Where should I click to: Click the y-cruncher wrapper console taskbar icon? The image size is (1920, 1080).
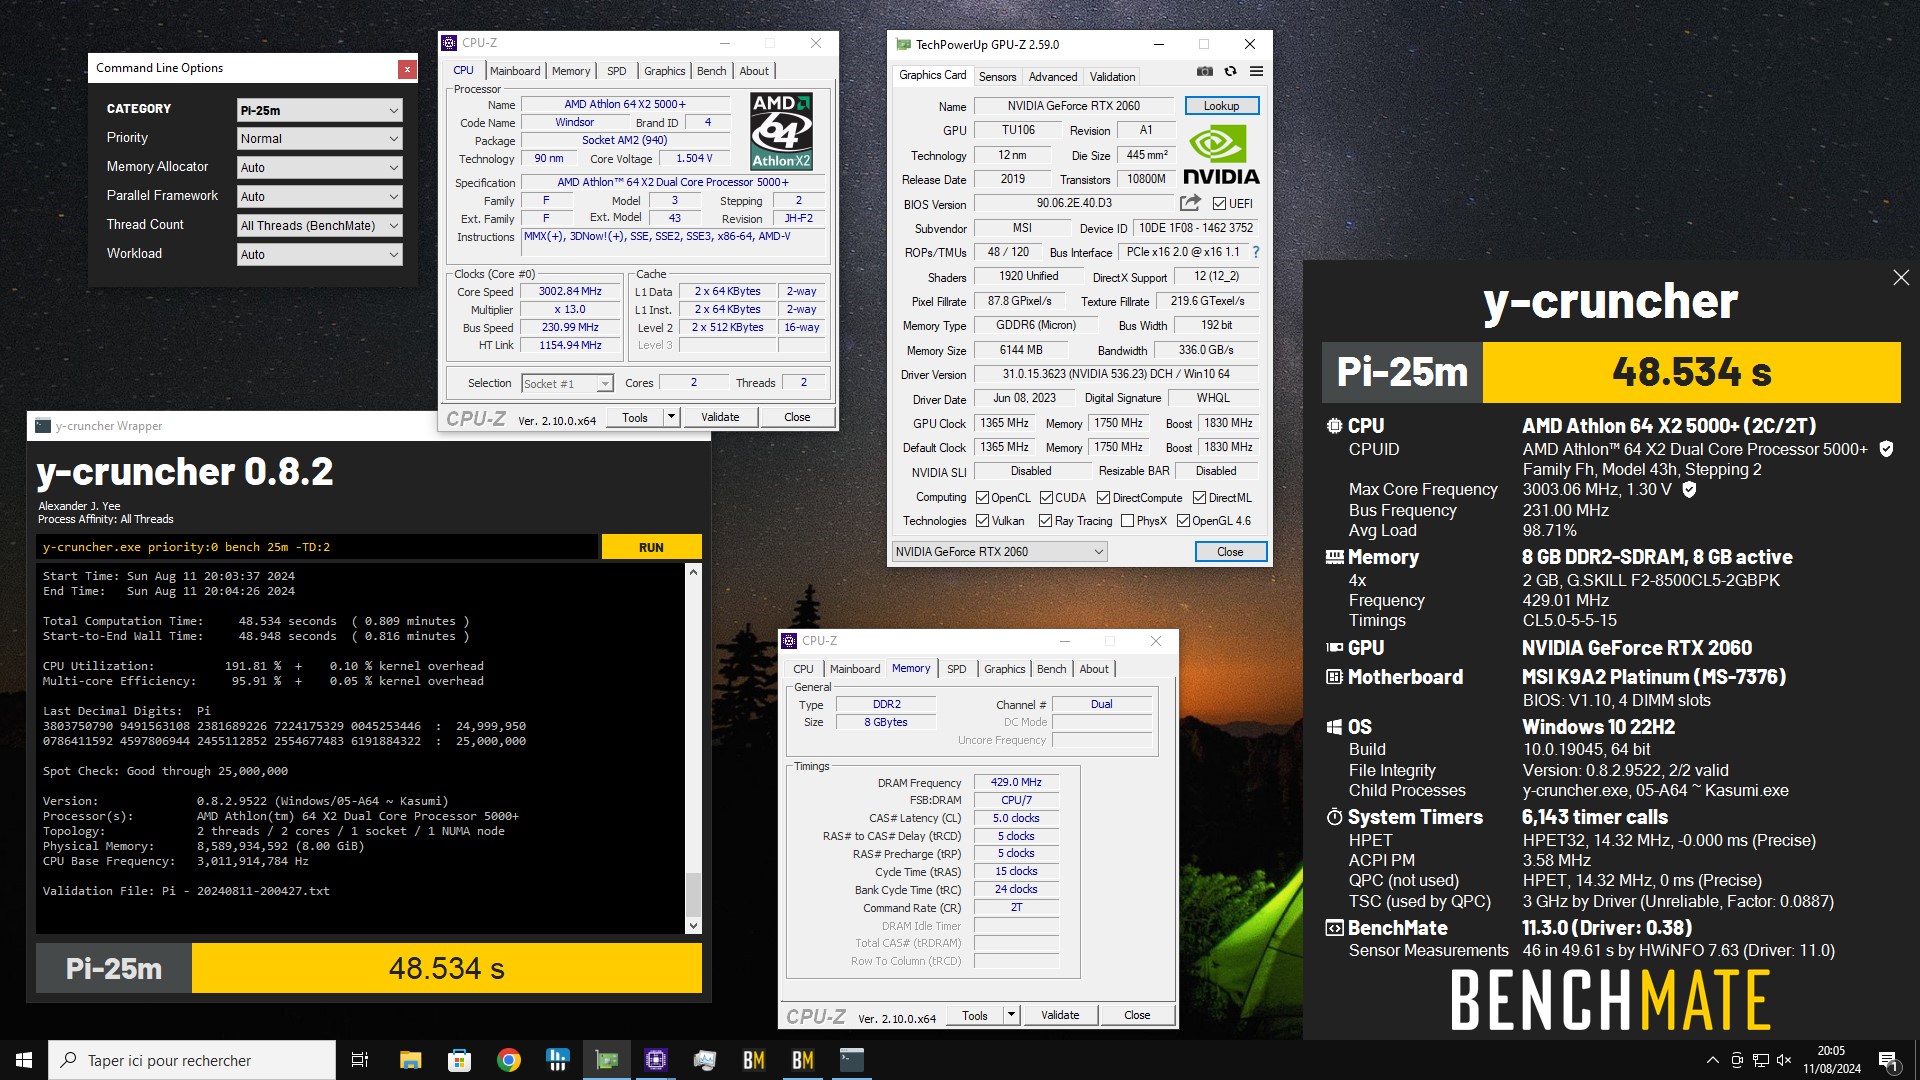point(851,1060)
